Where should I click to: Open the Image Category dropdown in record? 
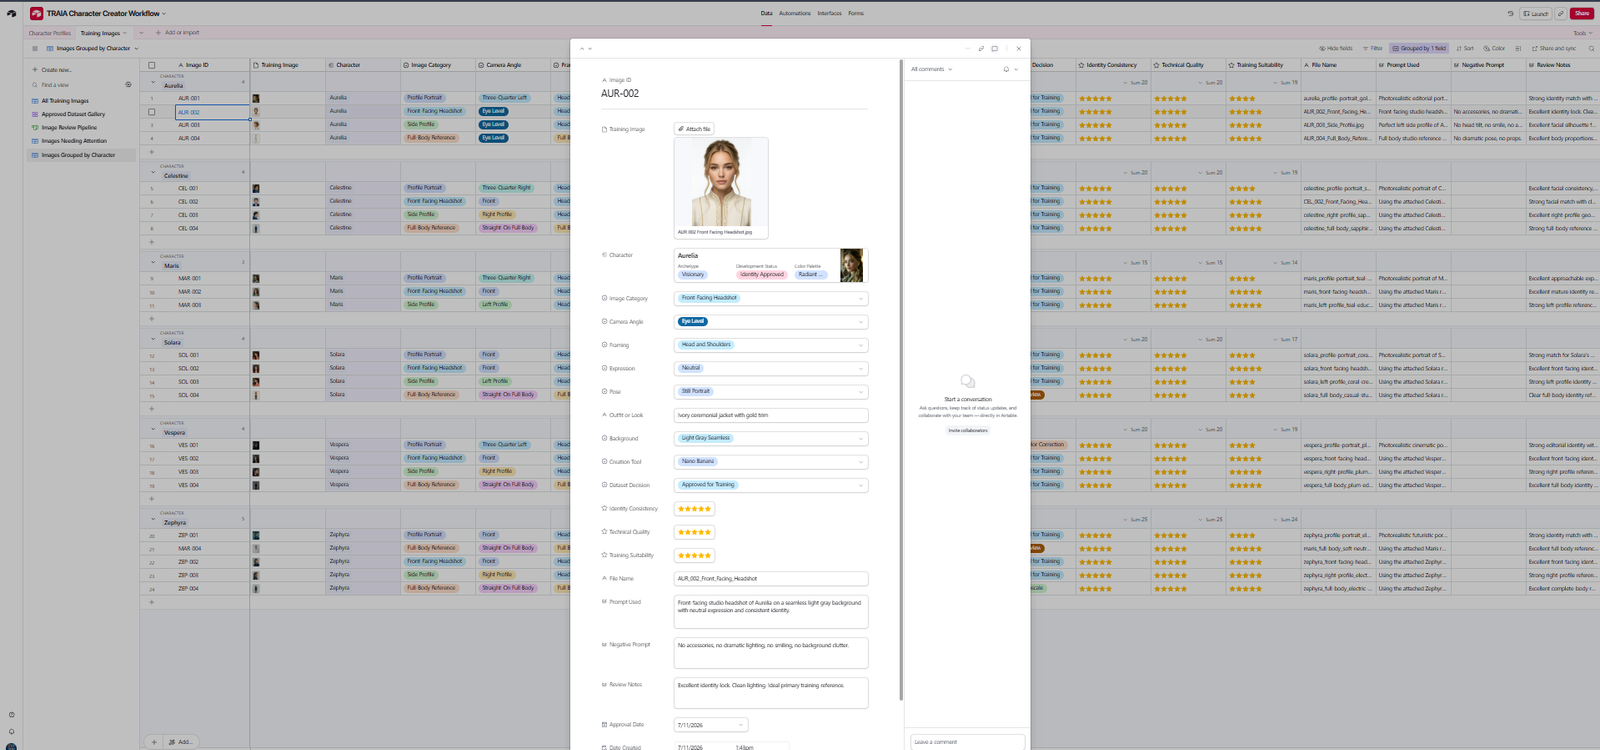(x=771, y=298)
